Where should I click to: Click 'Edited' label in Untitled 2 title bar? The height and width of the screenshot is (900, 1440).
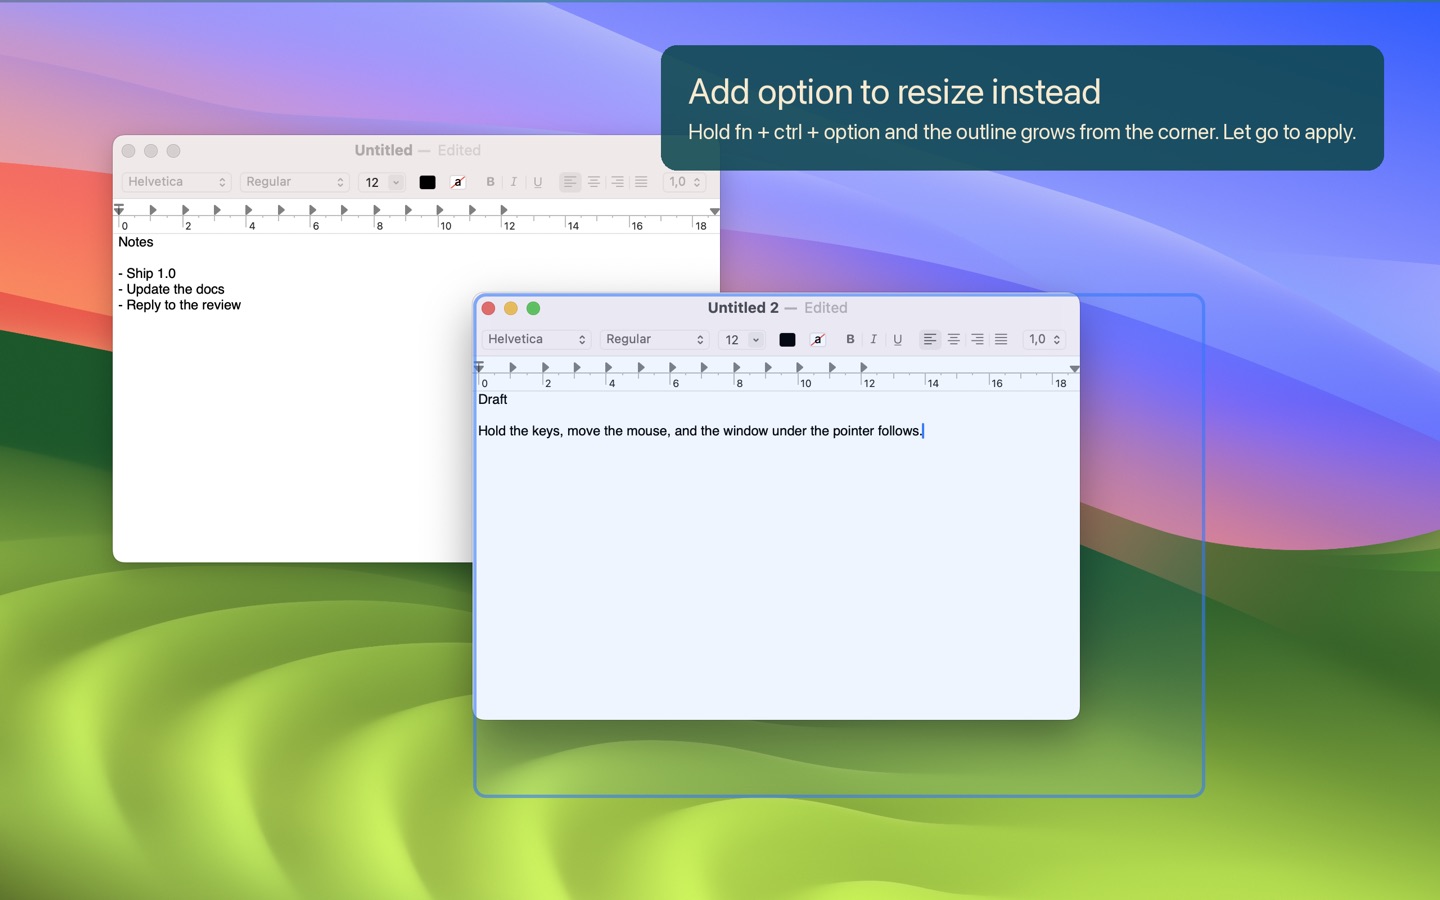pyautogui.click(x=826, y=308)
